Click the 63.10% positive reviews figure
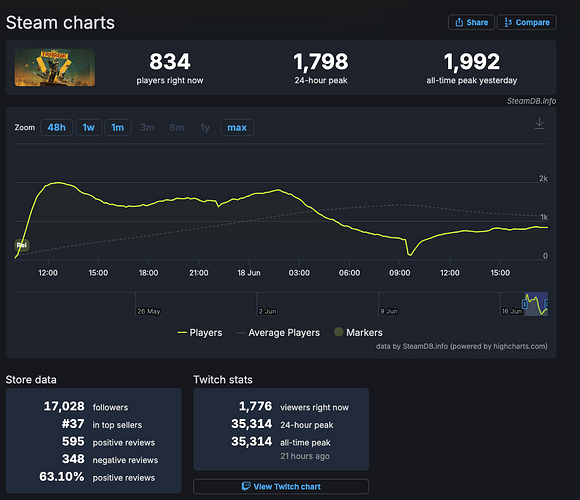 point(62,476)
